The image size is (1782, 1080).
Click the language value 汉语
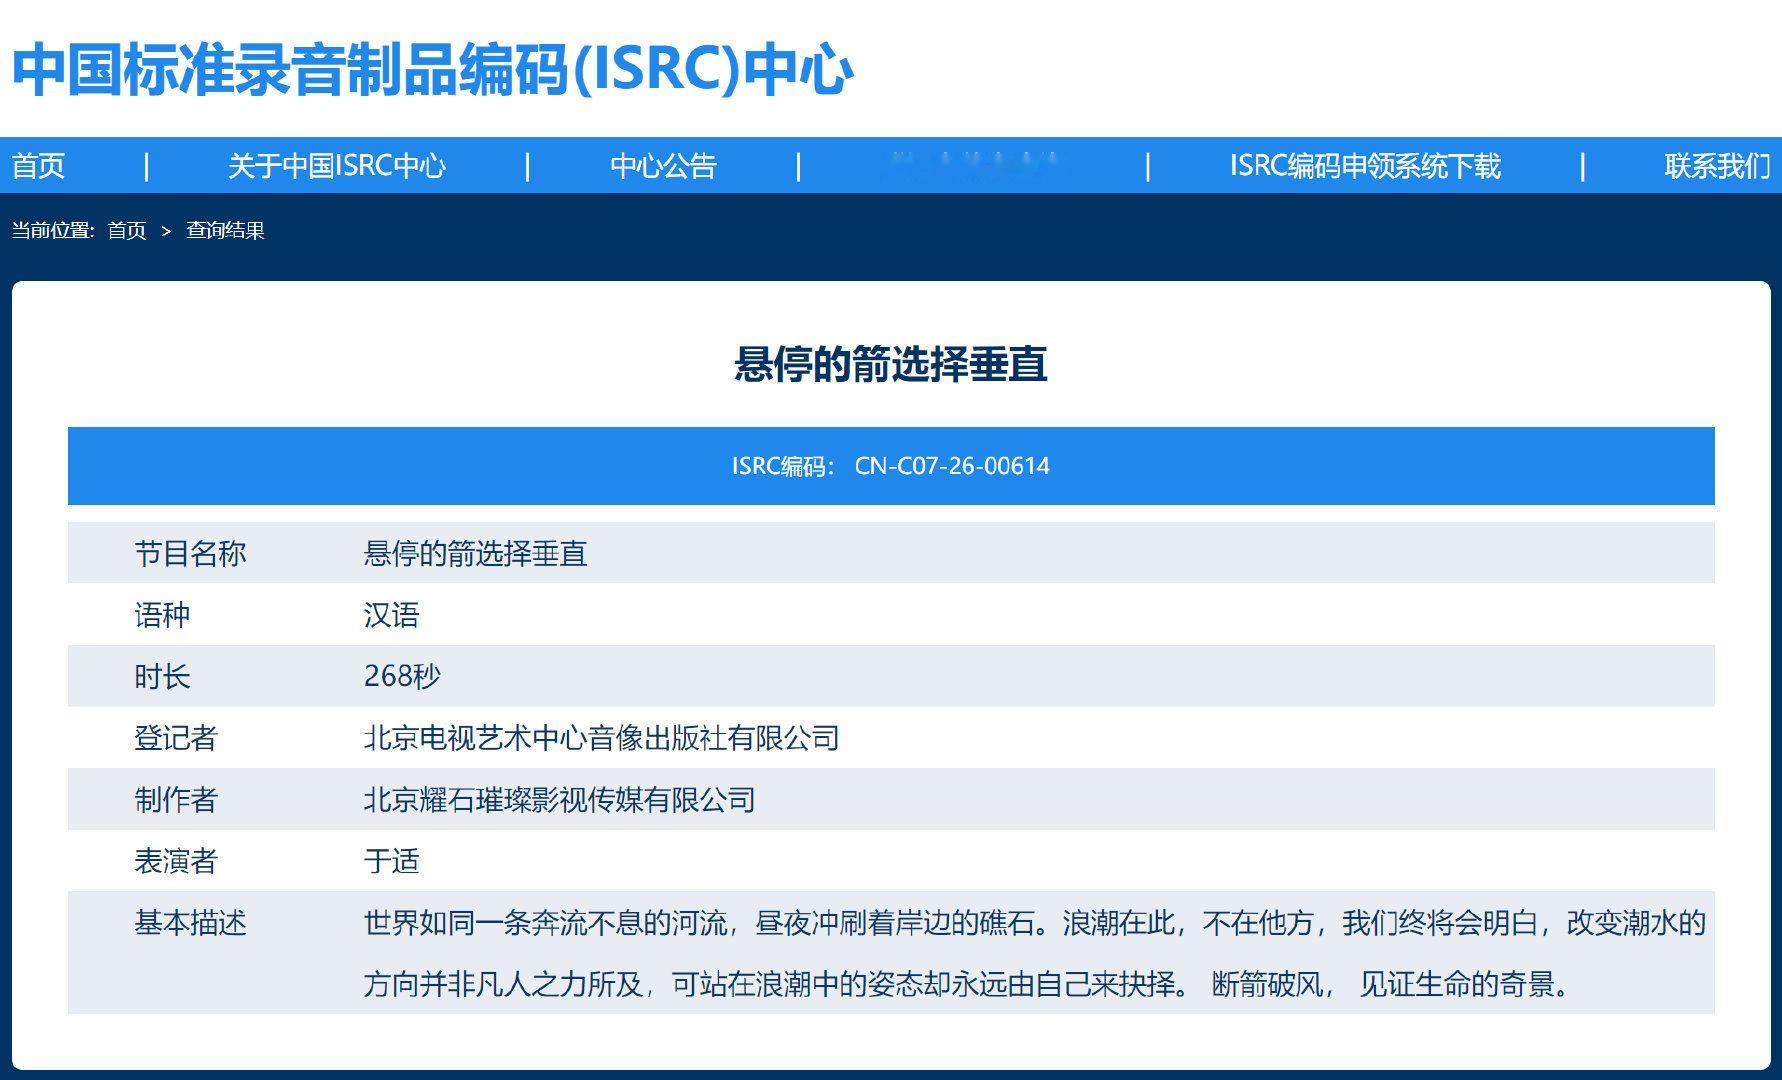391,615
